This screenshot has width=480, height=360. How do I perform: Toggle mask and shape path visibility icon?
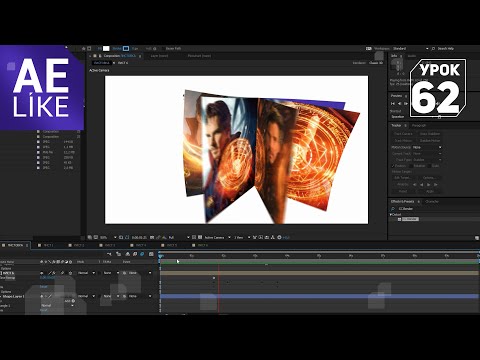tap(127, 237)
